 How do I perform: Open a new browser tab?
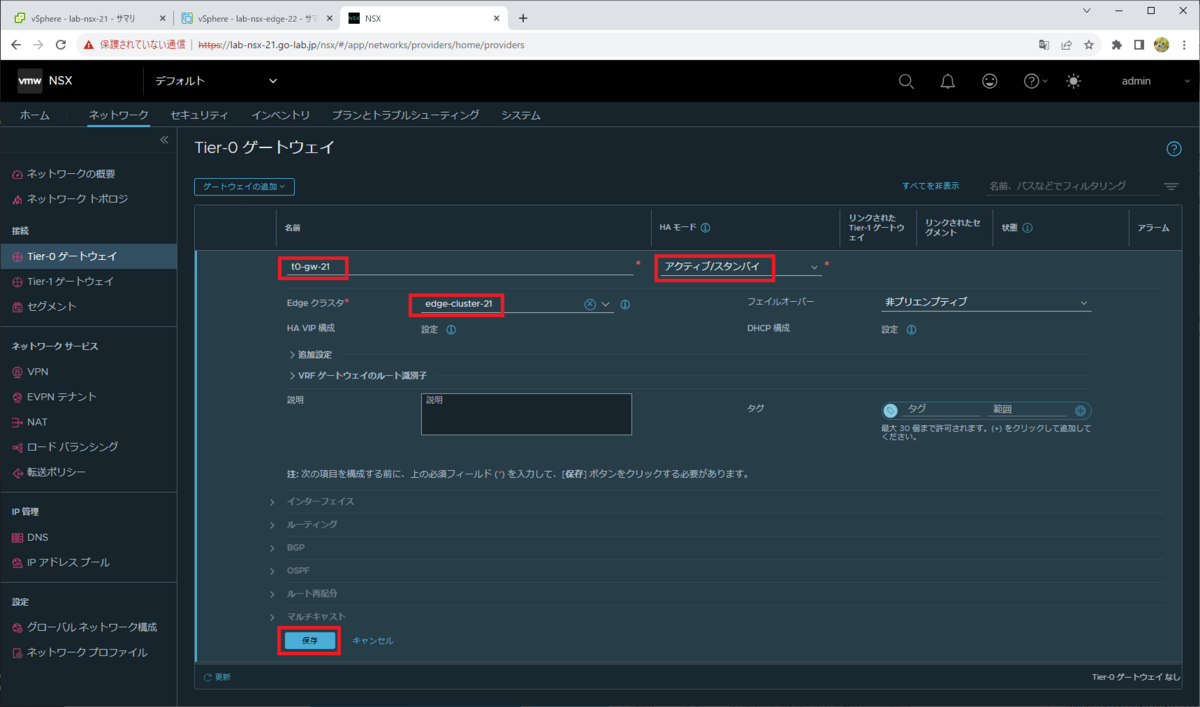[x=522, y=18]
